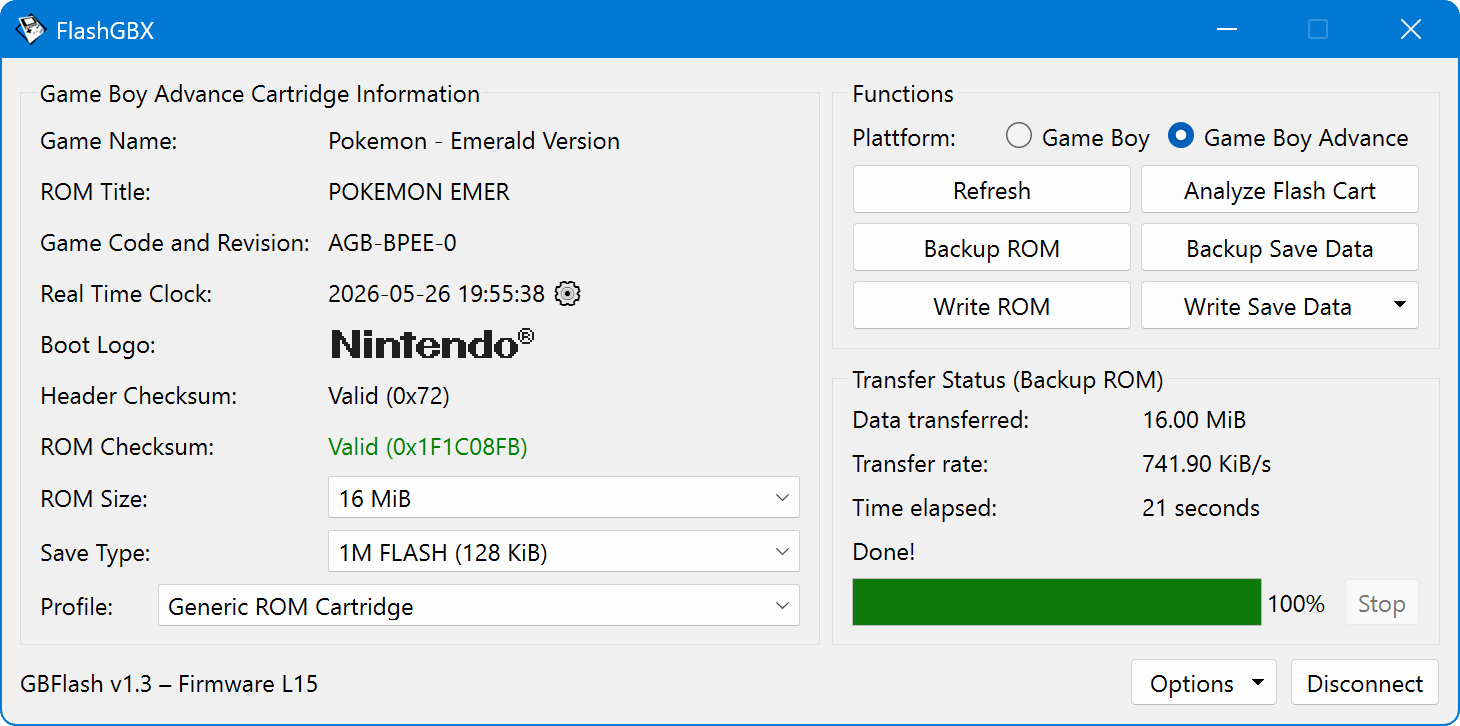
Task: Click the game name 'Pokemon - Emerald Version'
Action: (x=474, y=141)
